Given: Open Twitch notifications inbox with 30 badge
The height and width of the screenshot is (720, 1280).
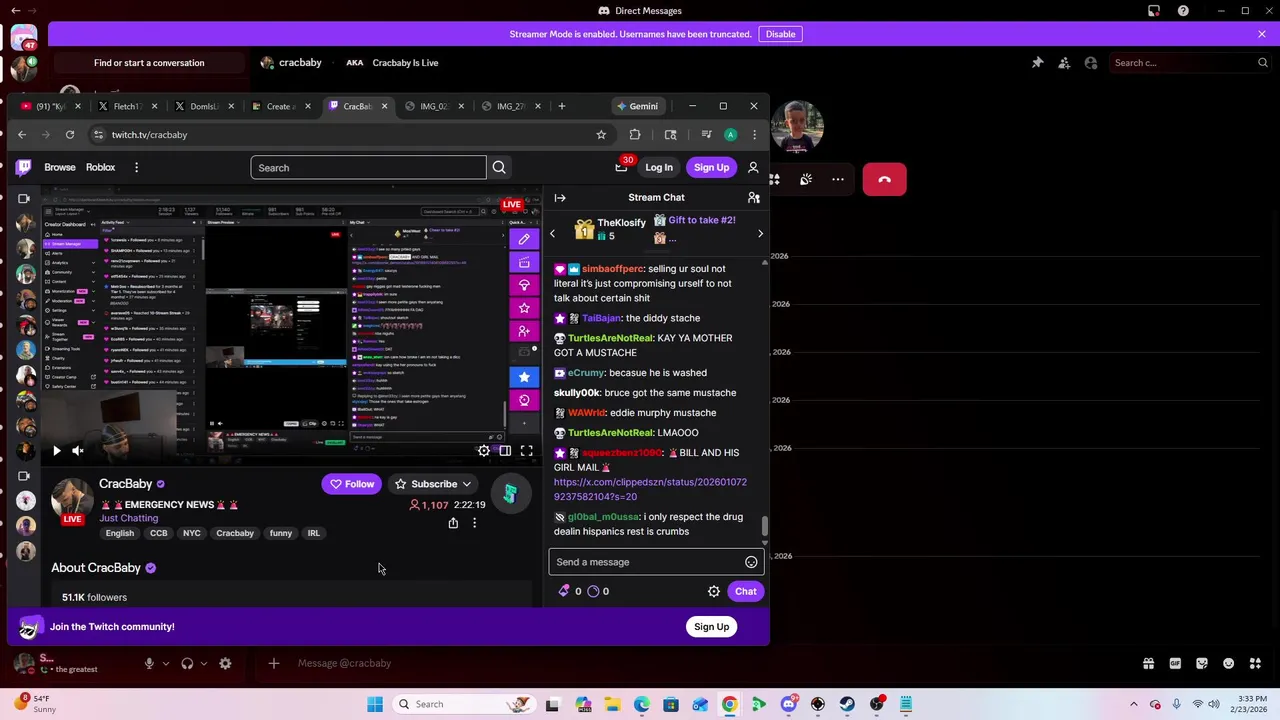Looking at the screenshot, I should pos(622,167).
